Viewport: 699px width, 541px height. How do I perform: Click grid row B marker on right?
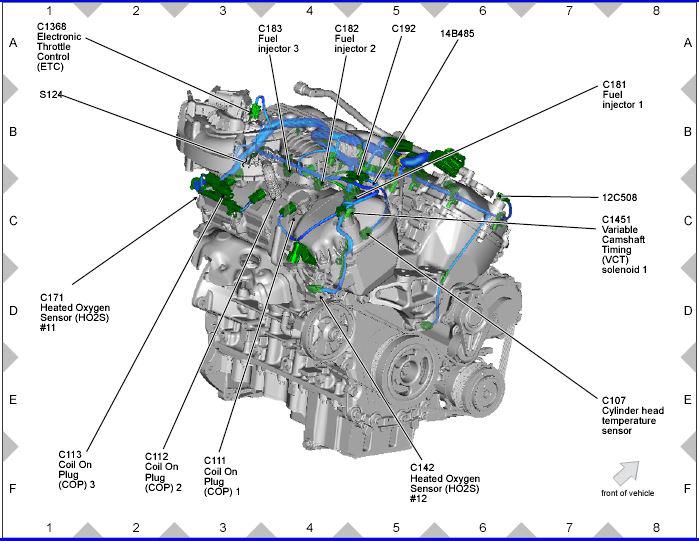[687, 131]
